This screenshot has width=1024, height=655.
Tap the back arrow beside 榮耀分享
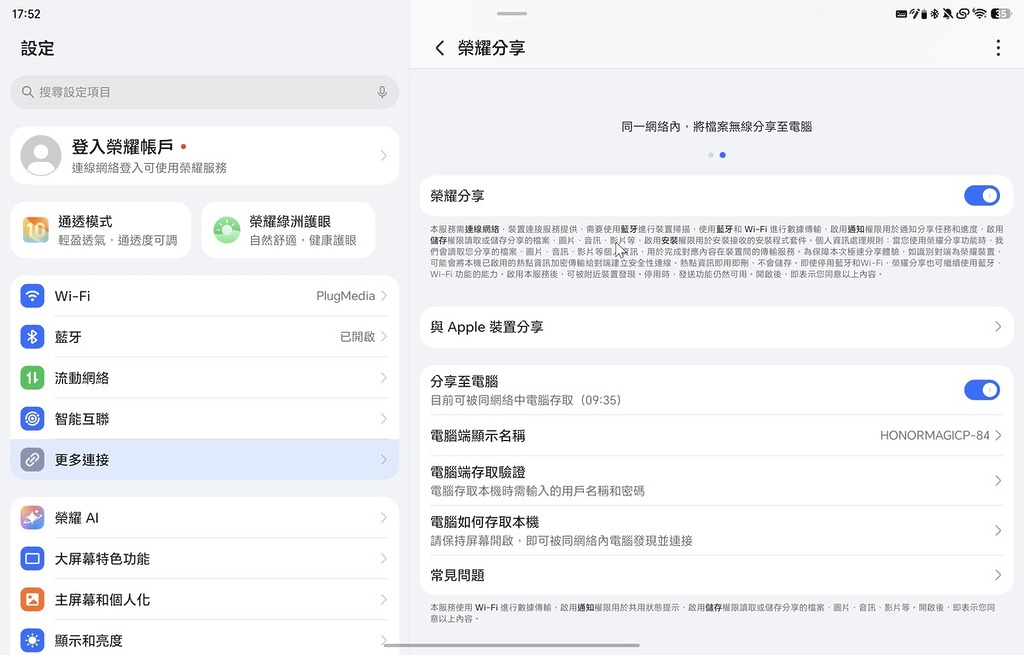click(x=440, y=48)
